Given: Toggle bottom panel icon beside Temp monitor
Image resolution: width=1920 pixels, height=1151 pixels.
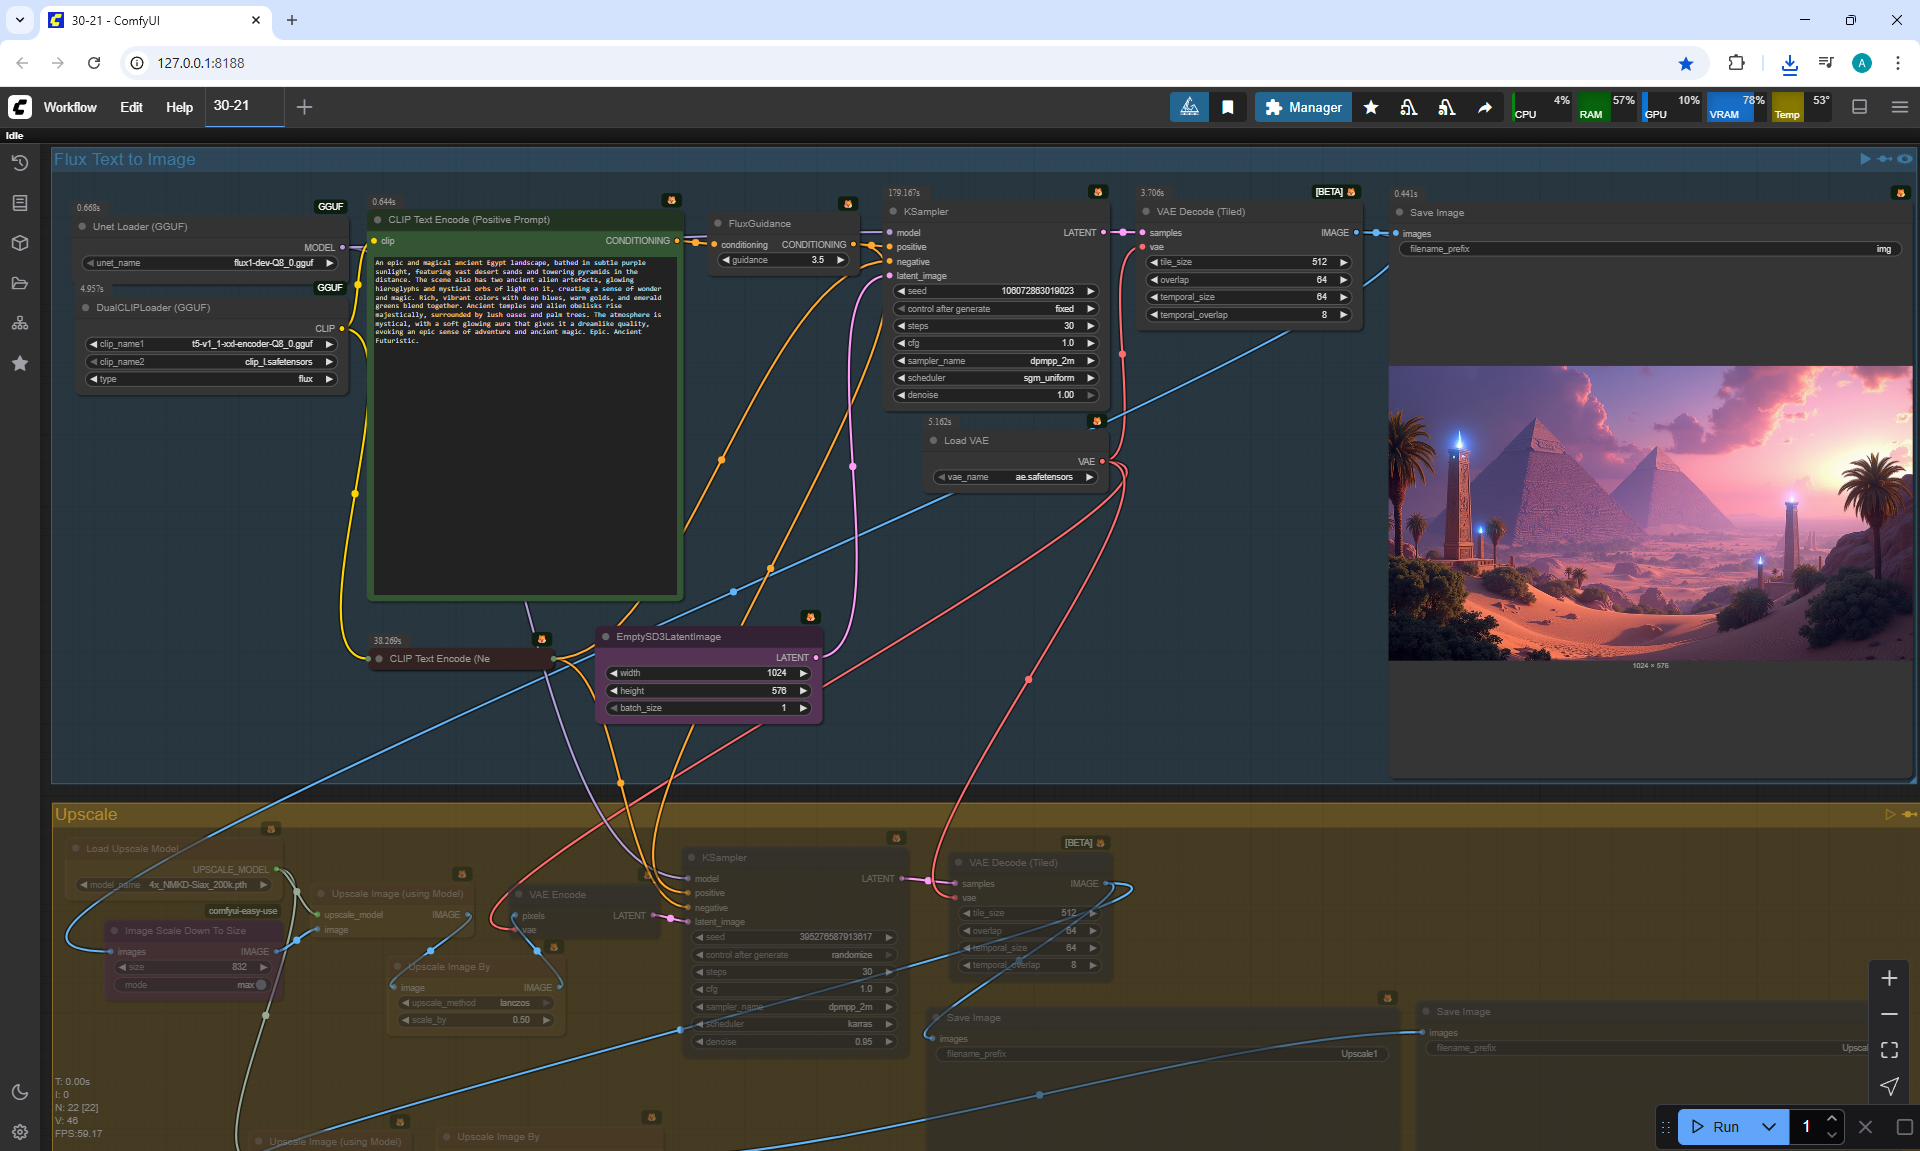Looking at the screenshot, I should 1860,107.
